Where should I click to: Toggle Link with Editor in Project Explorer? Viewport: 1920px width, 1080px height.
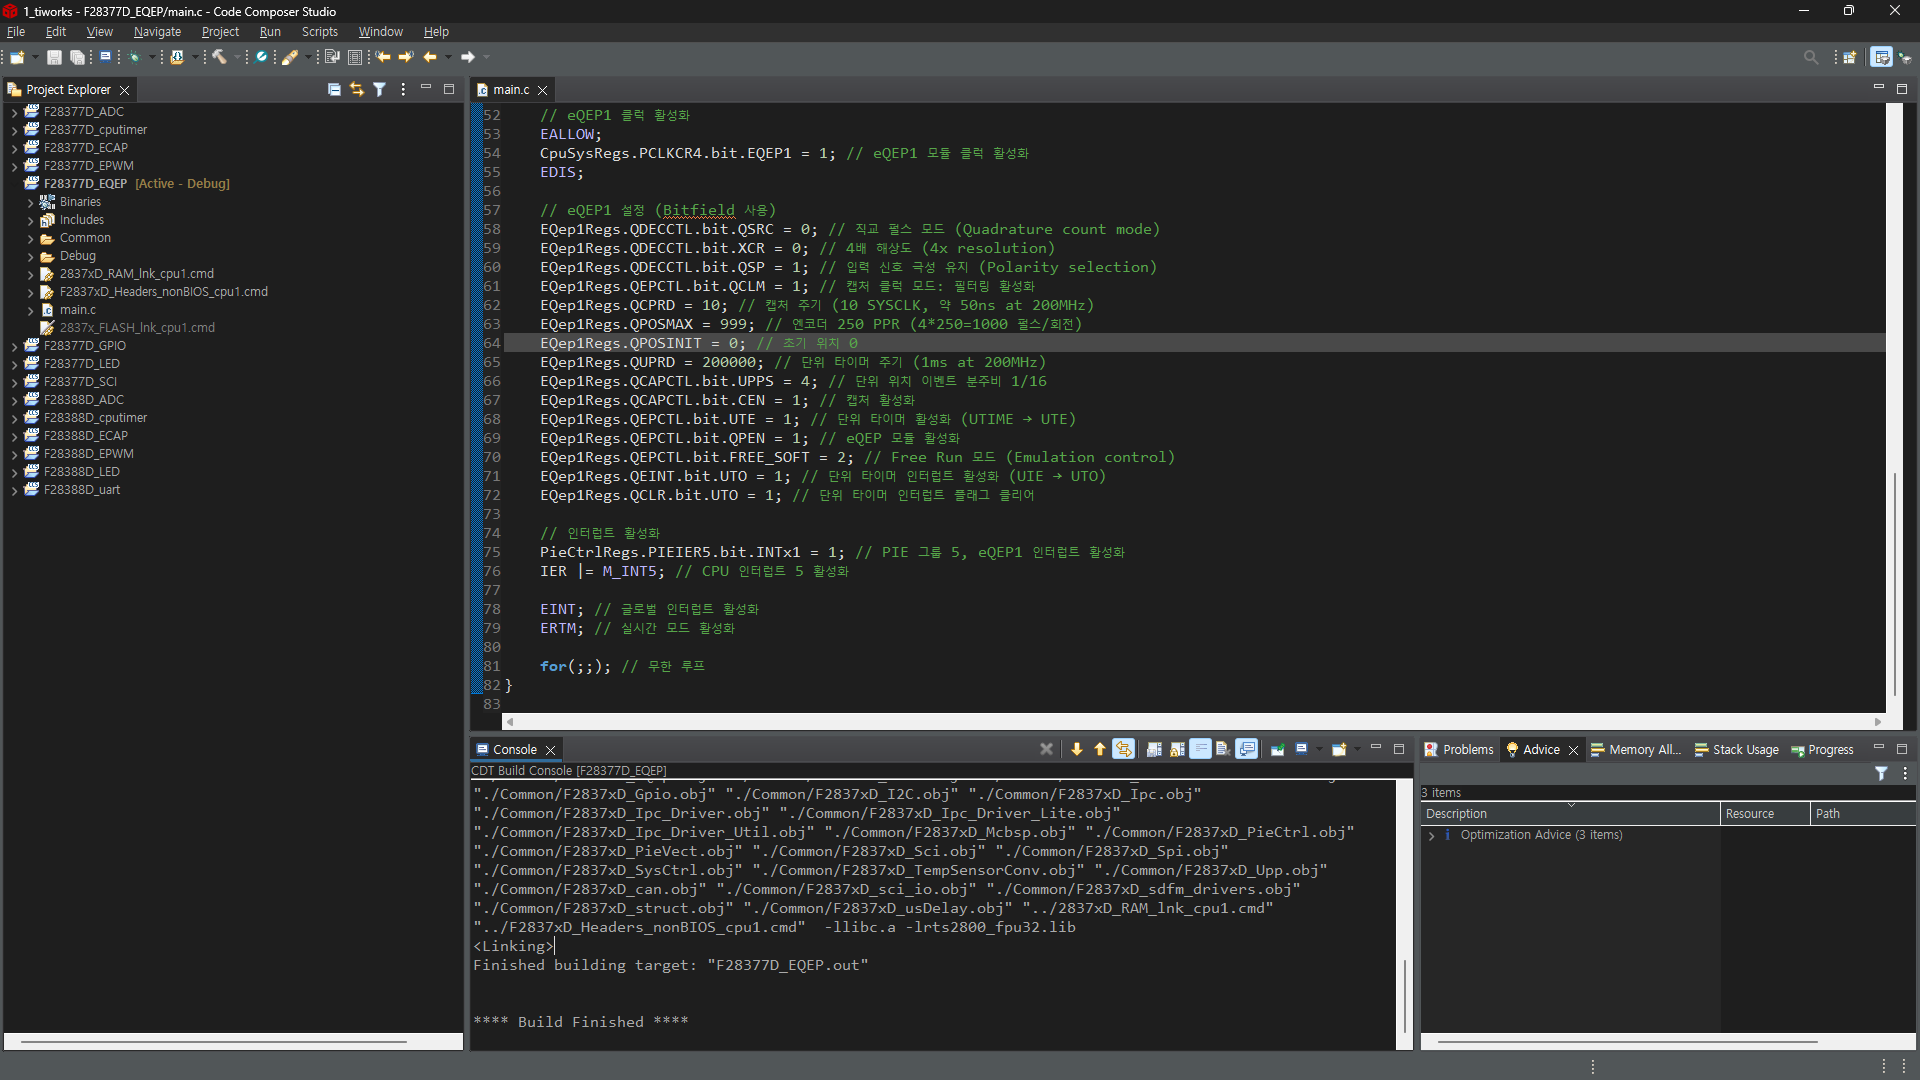(356, 89)
